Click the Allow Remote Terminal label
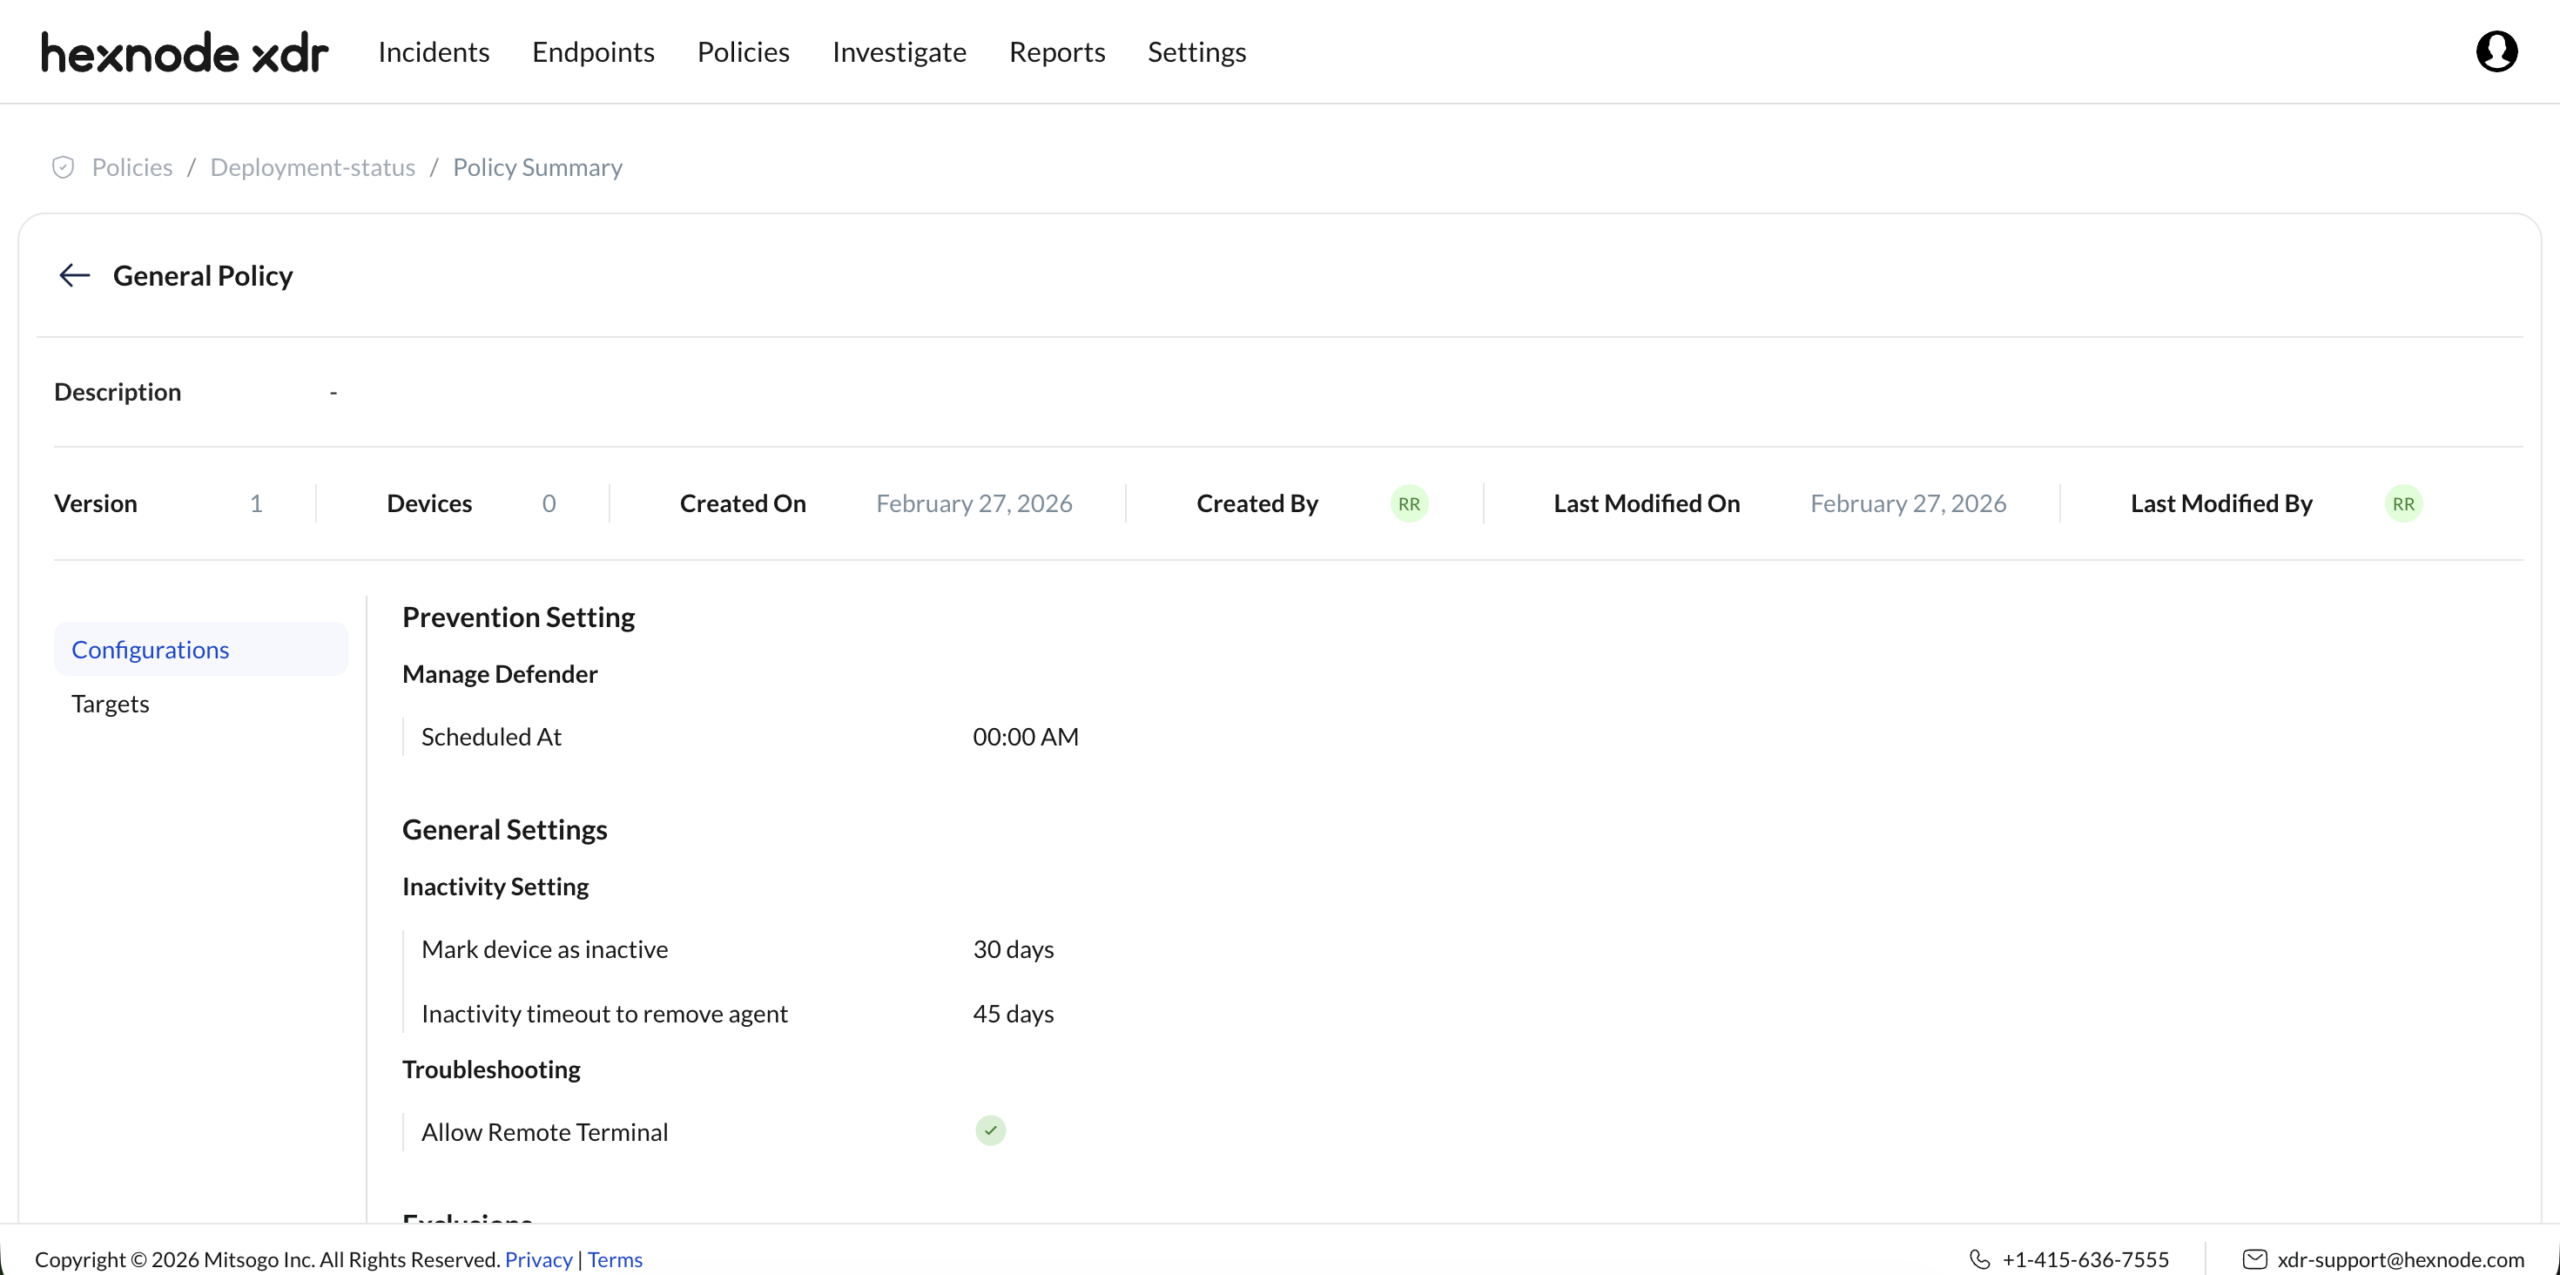Image resolution: width=2560 pixels, height=1275 pixels. 545,1132
